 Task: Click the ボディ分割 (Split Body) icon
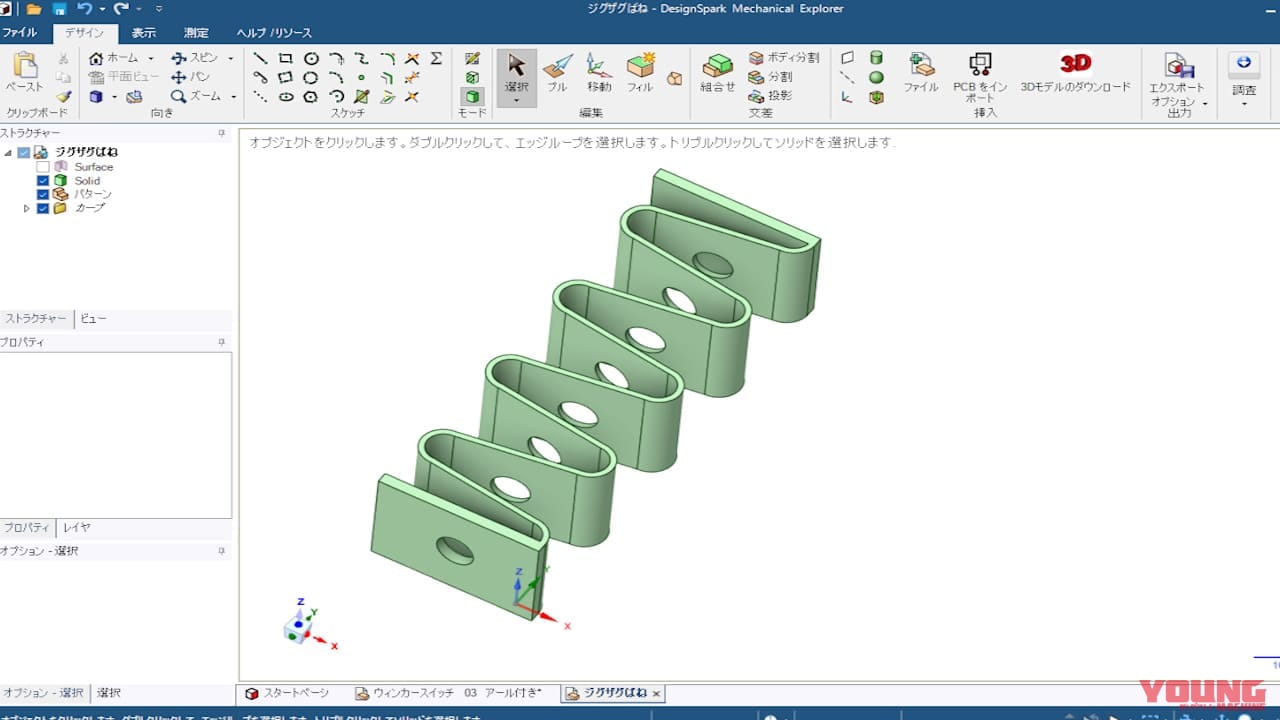[x=756, y=57]
